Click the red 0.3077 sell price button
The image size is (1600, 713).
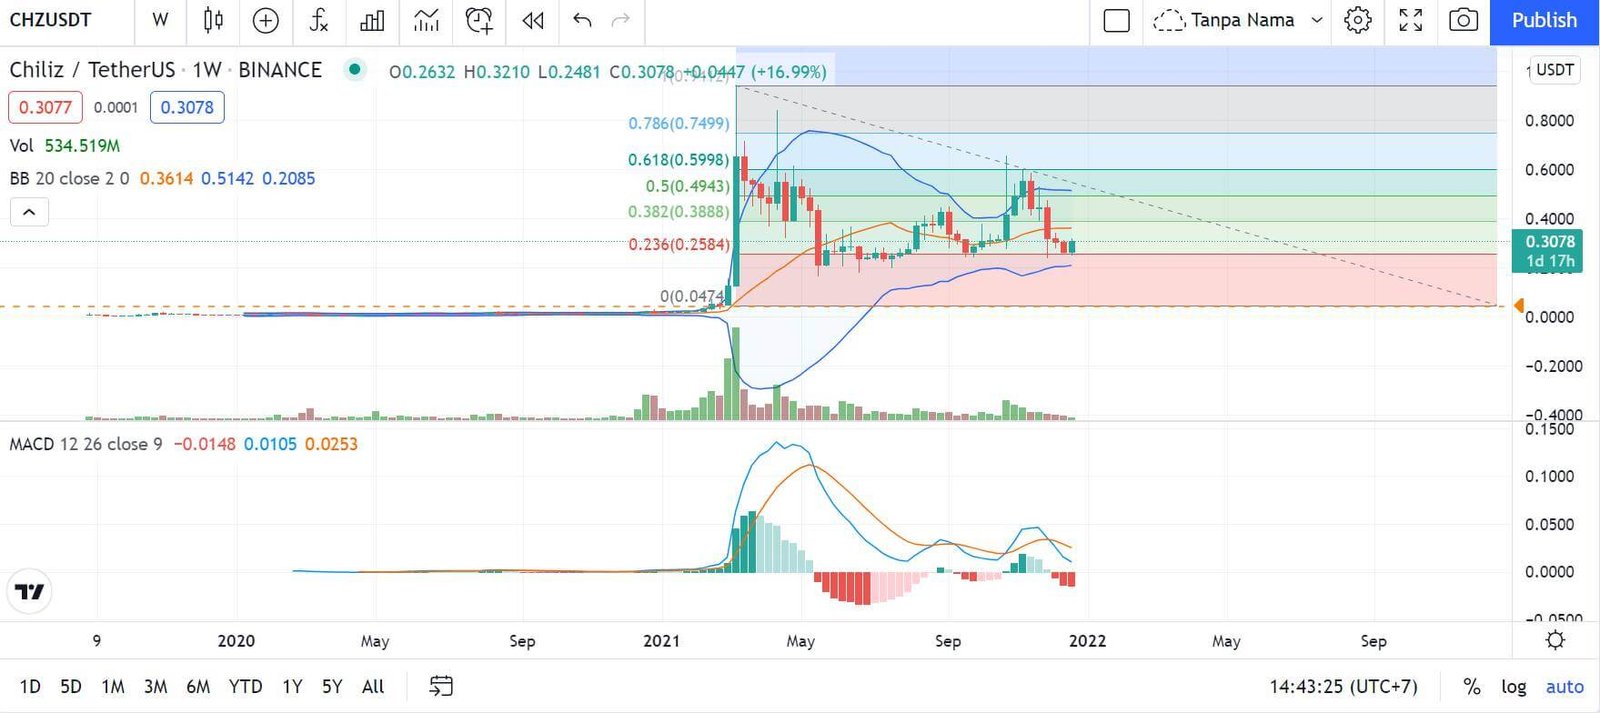click(45, 107)
